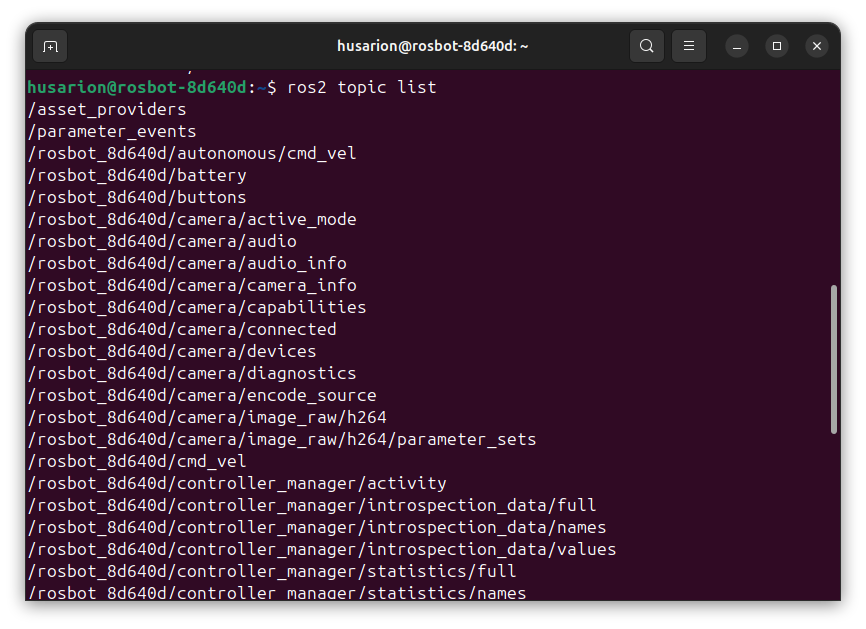Click the /rosbot_8d640d/buttons topic

point(137,198)
